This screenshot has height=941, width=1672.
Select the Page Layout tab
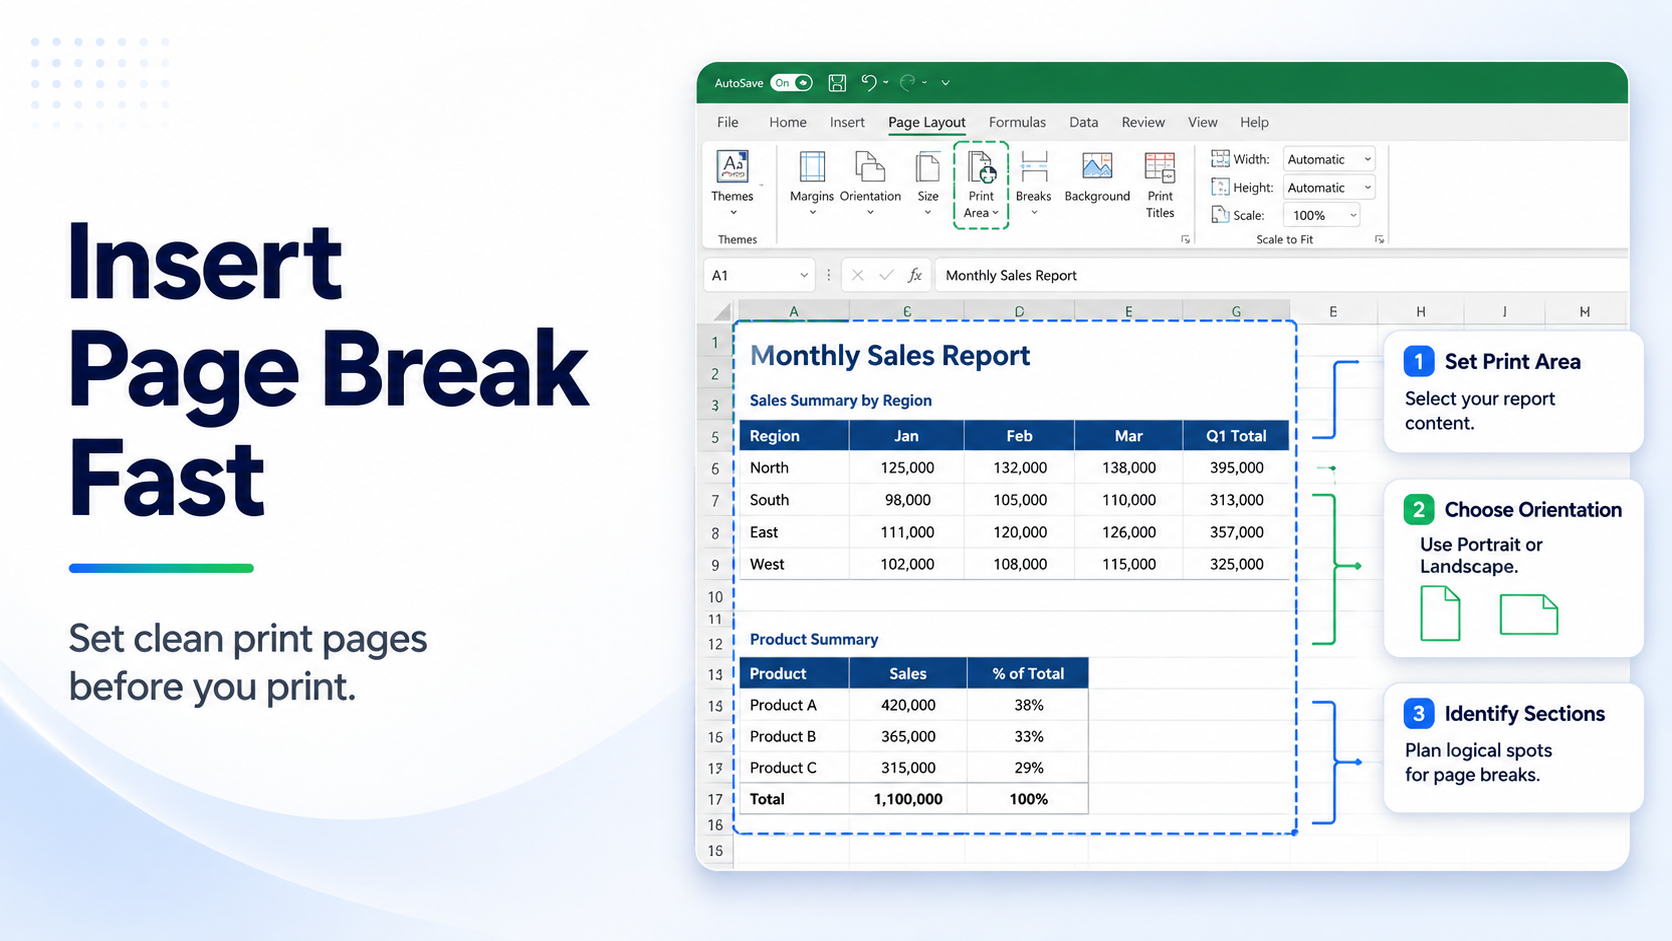tap(927, 122)
